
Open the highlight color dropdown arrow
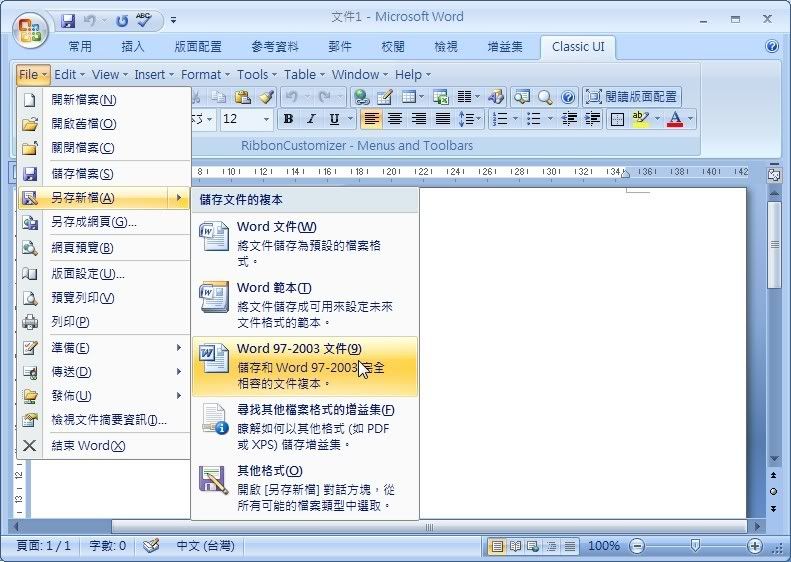(x=657, y=120)
